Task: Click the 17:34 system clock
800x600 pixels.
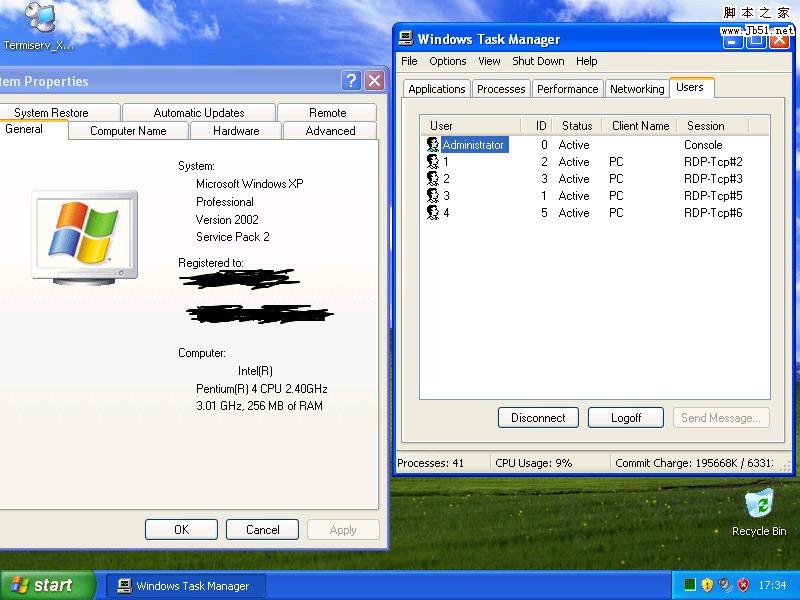Action: [772, 585]
